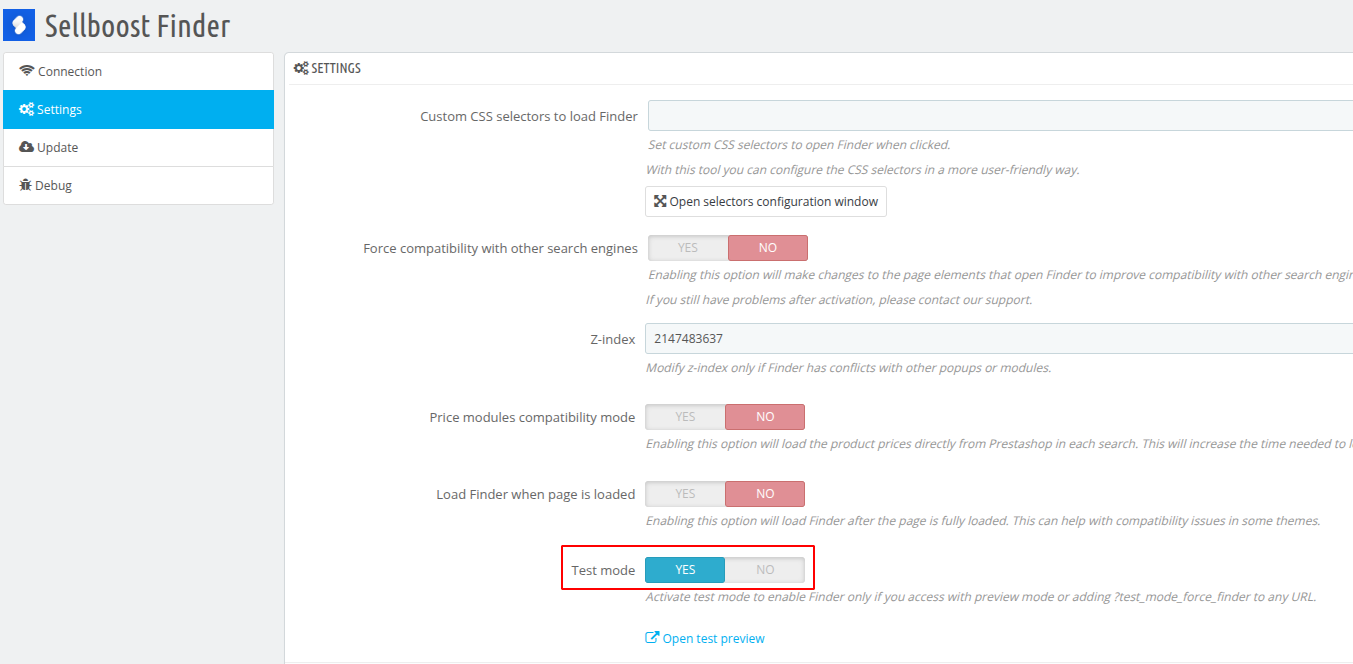Follow the Open test preview link
This screenshot has height=664, width=1353.
(x=713, y=638)
